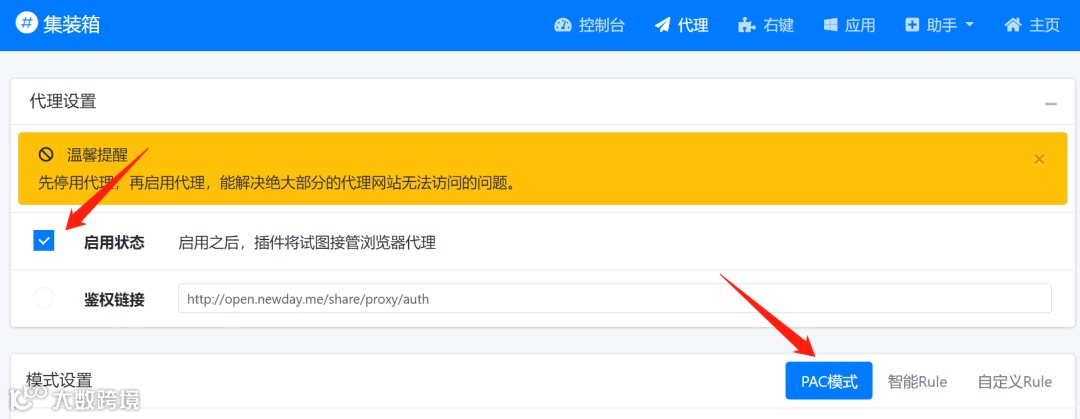
Task: Click the Windows icon beside 应用
Action: pos(831,25)
